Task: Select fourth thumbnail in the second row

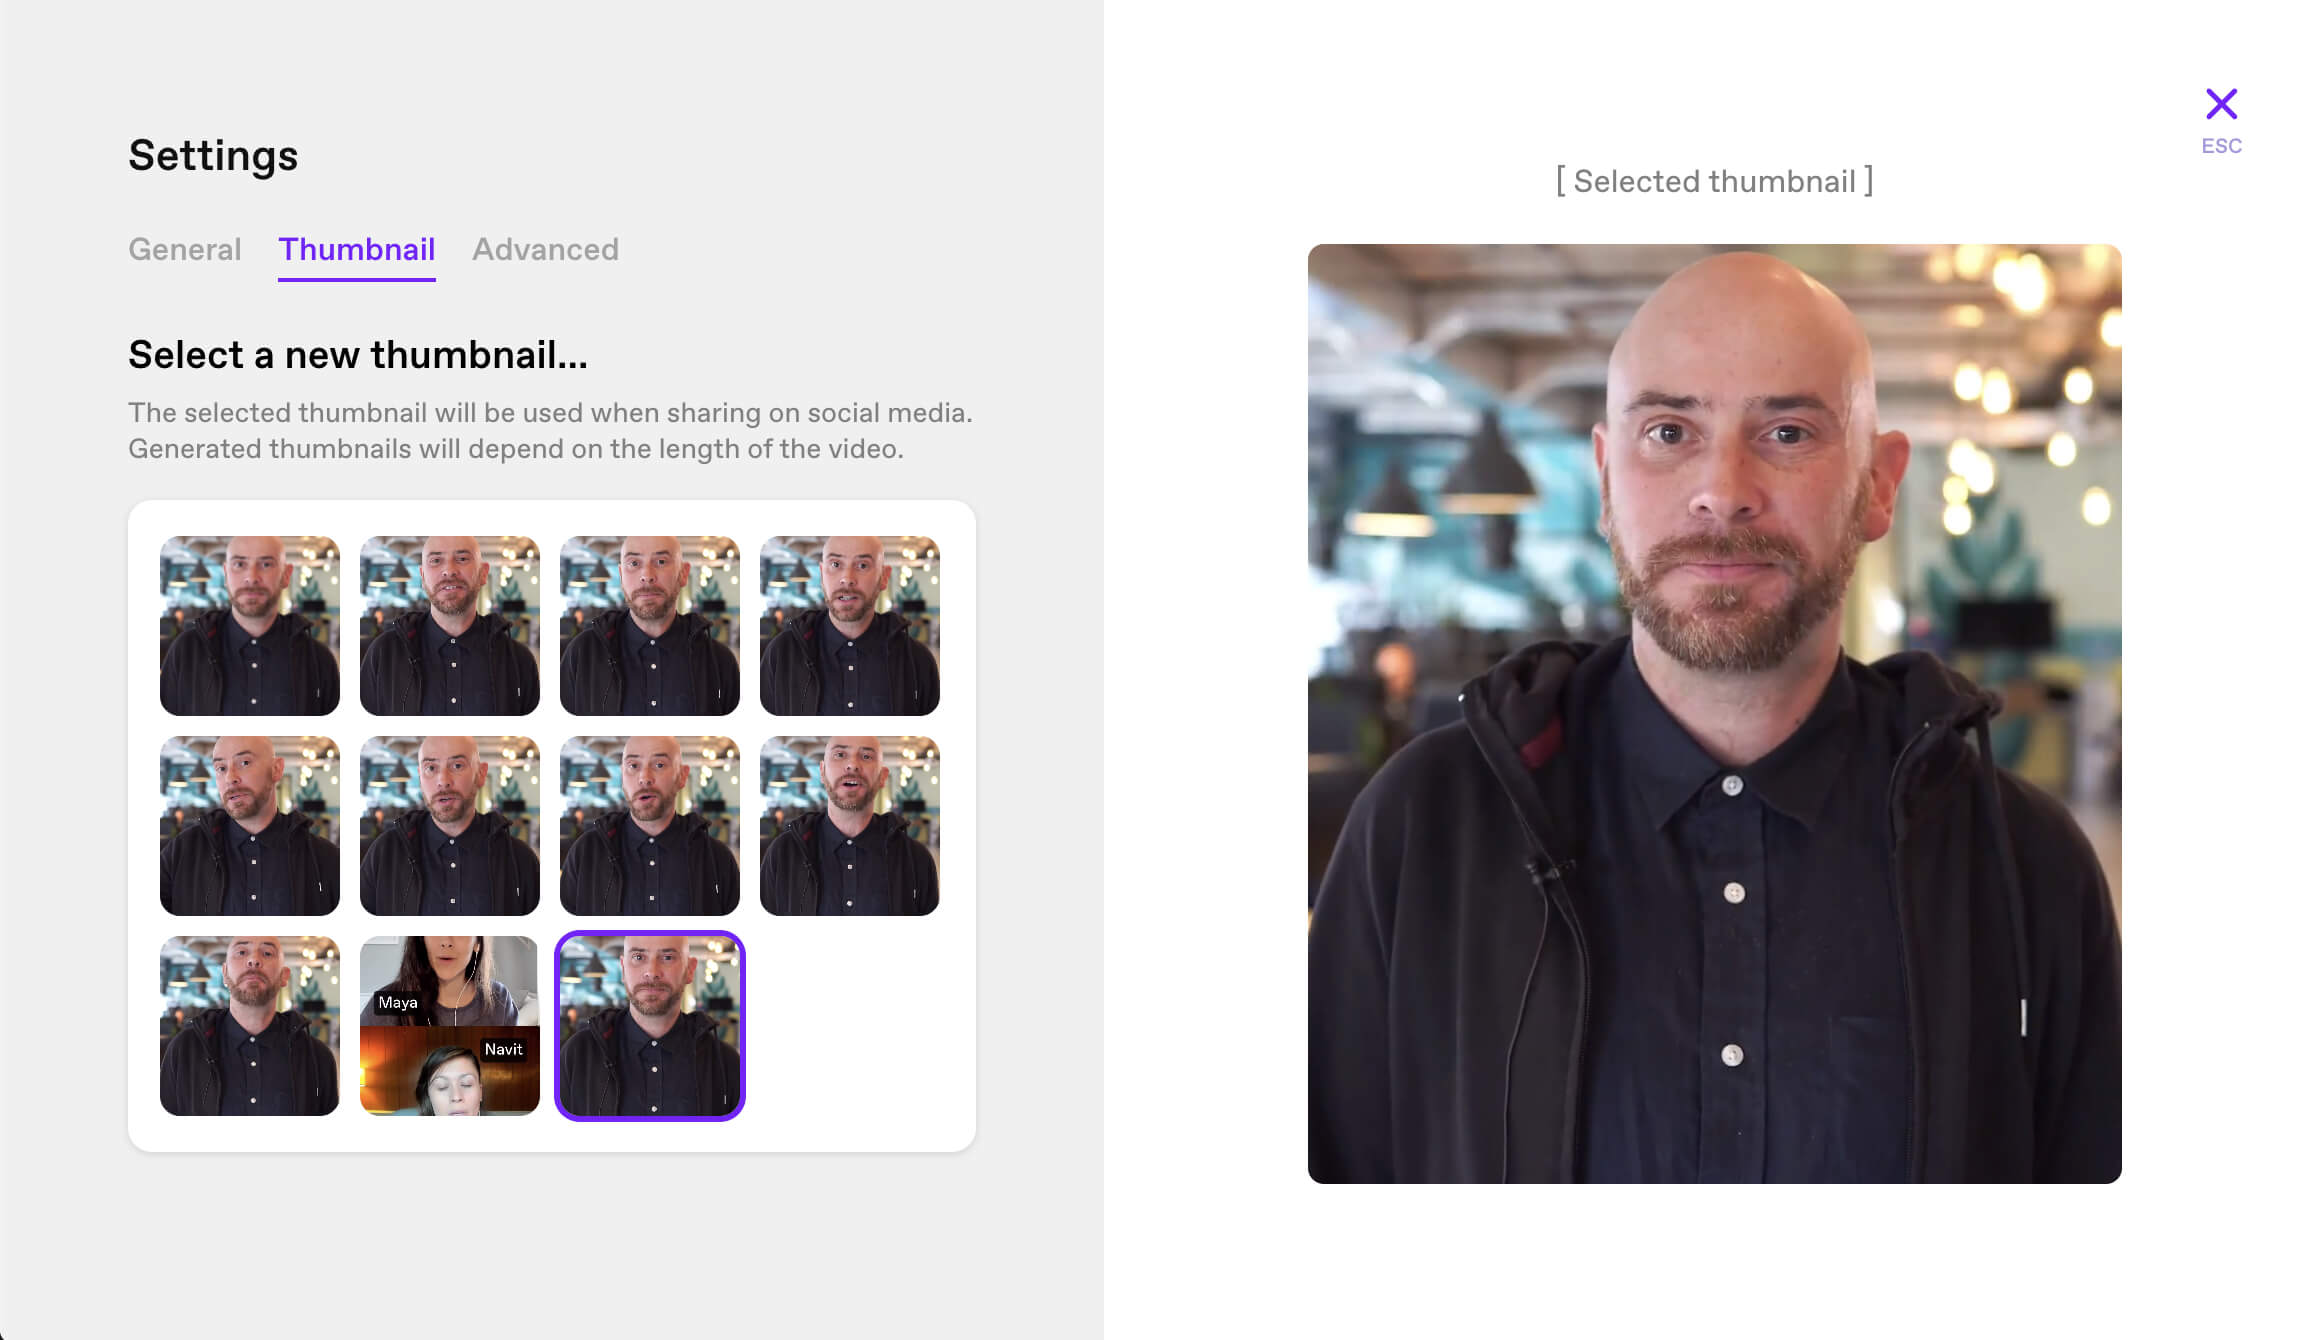Action: (x=850, y=826)
